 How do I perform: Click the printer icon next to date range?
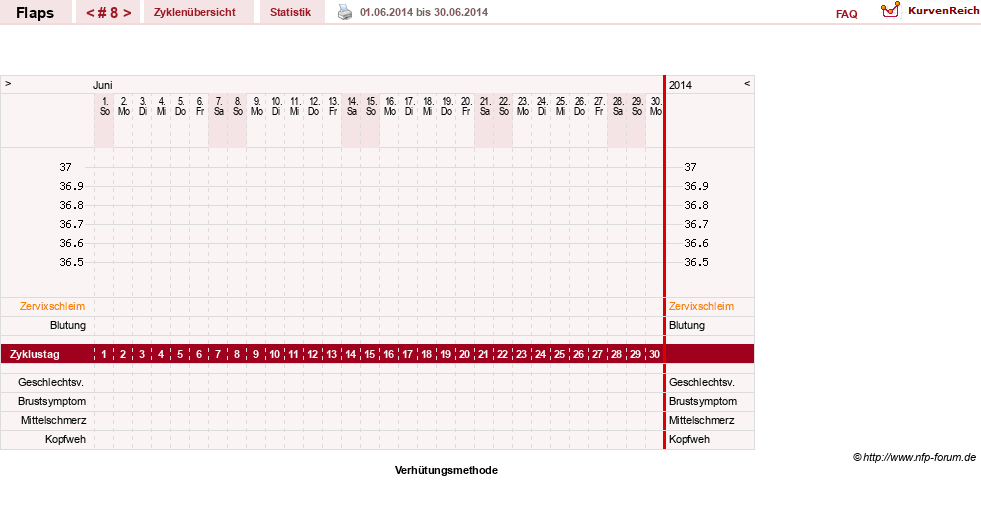(x=345, y=12)
